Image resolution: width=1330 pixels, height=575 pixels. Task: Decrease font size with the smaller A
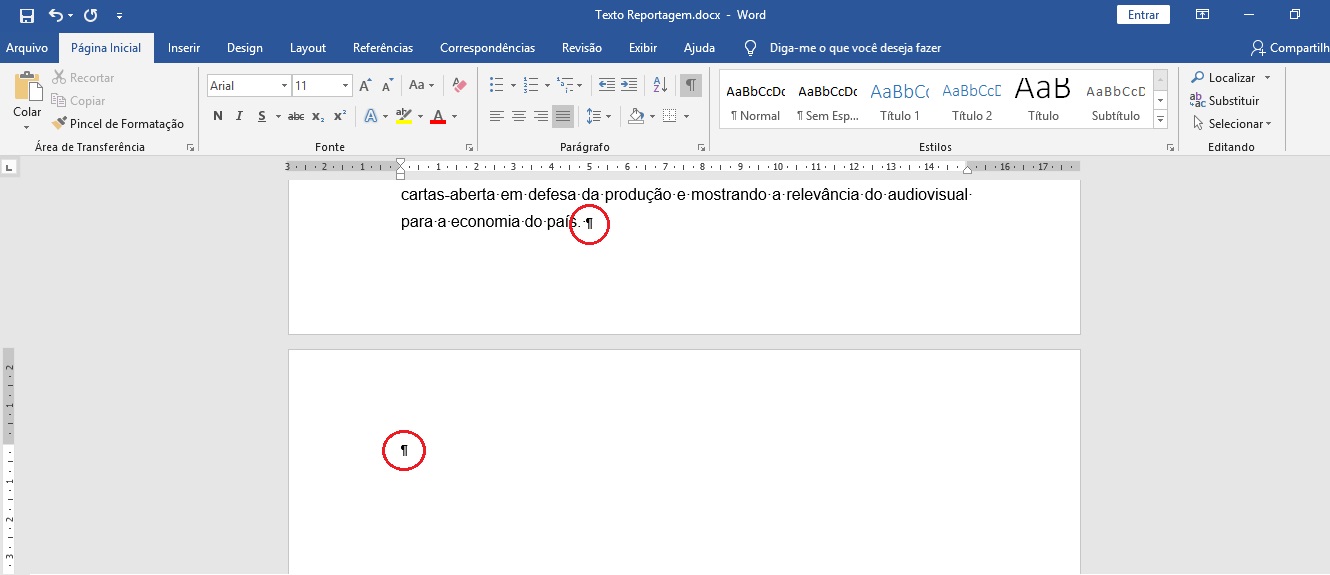[x=387, y=86]
